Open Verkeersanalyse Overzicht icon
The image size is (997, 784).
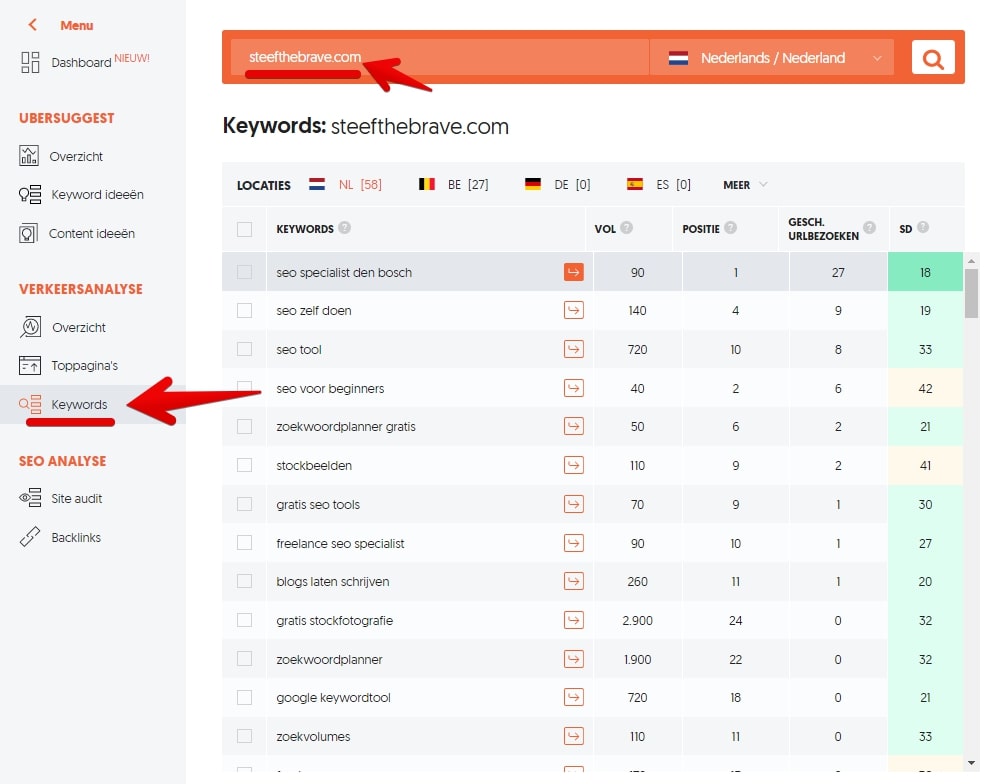click(x=30, y=327)
